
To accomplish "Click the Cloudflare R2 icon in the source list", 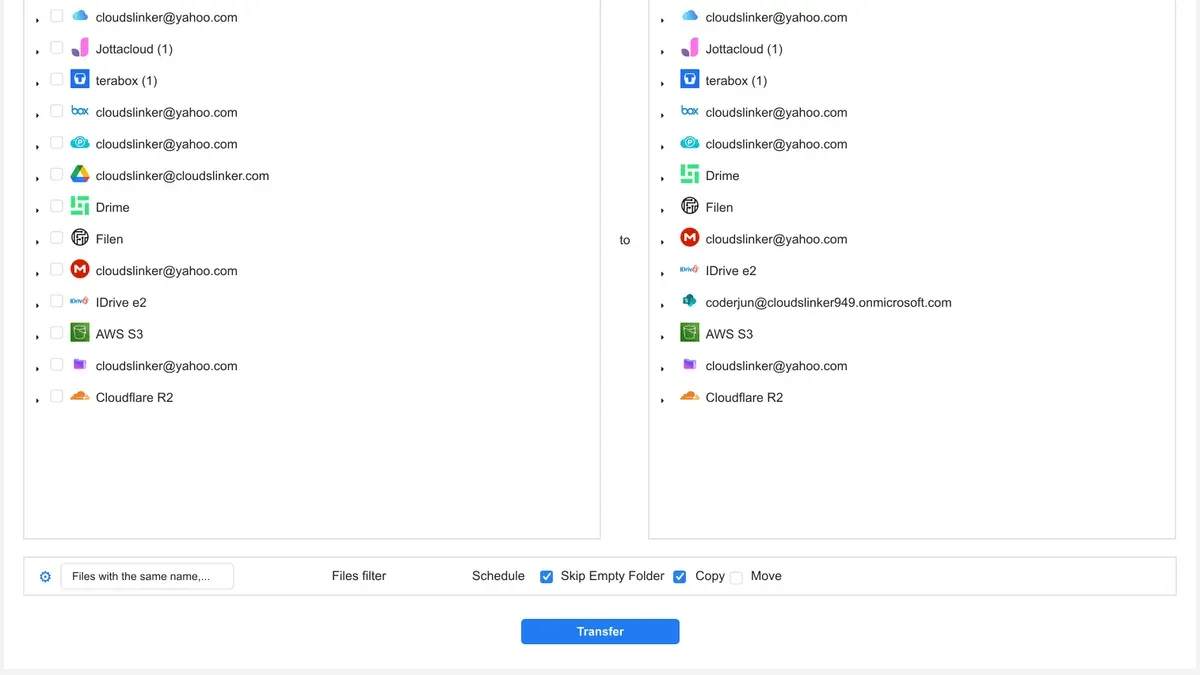I will 80,396.
